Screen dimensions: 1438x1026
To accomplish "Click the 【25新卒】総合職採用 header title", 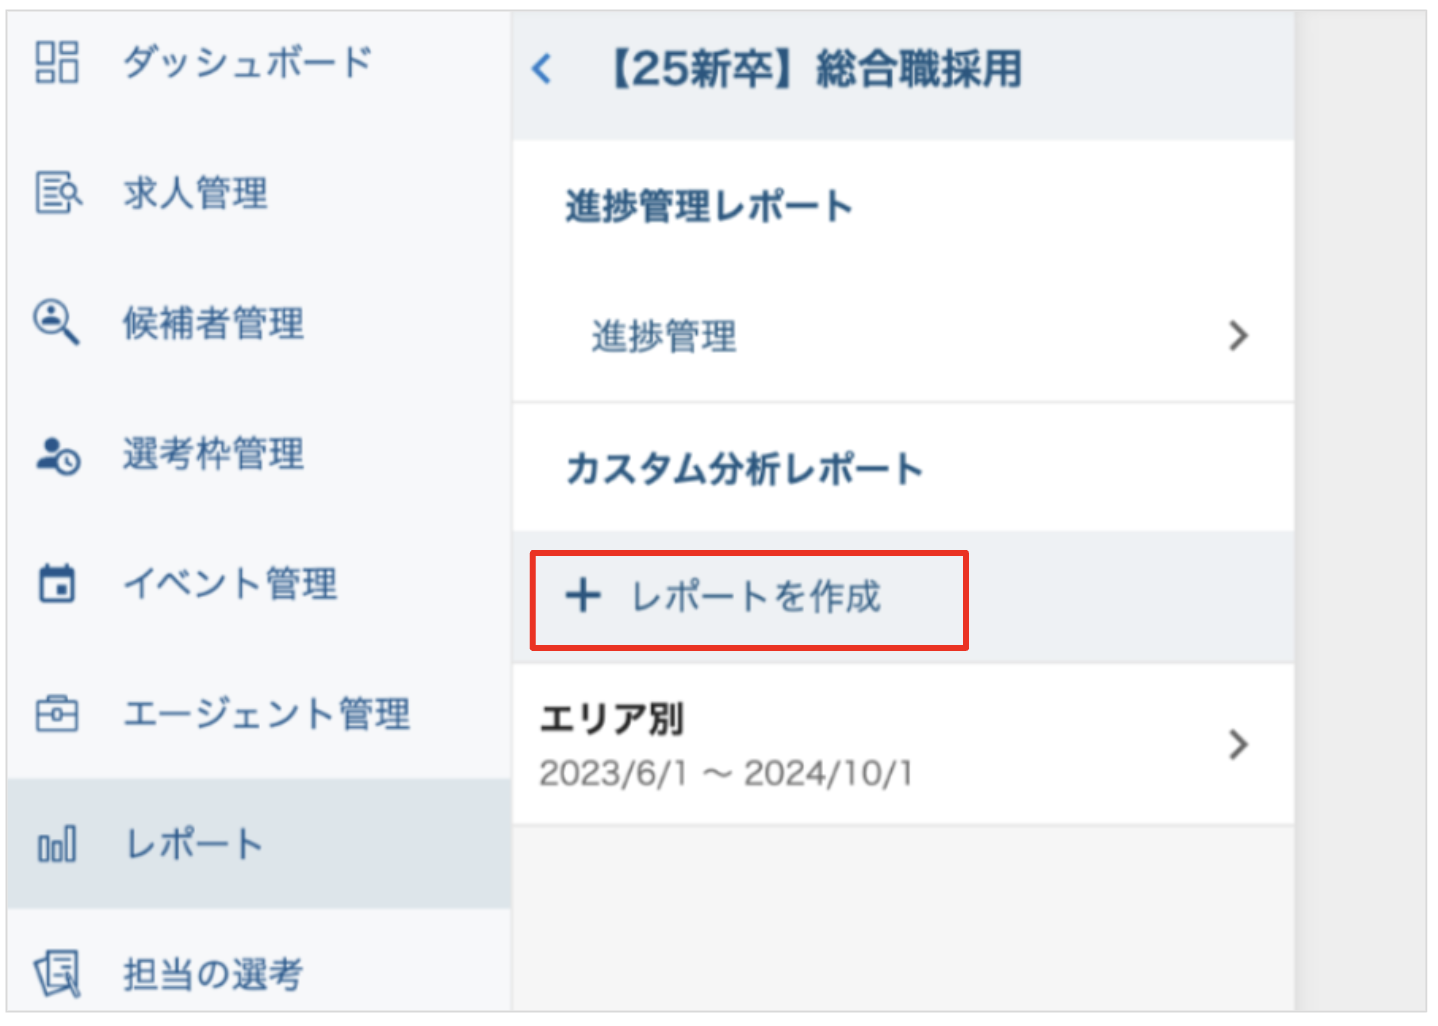I will (816, 70).
